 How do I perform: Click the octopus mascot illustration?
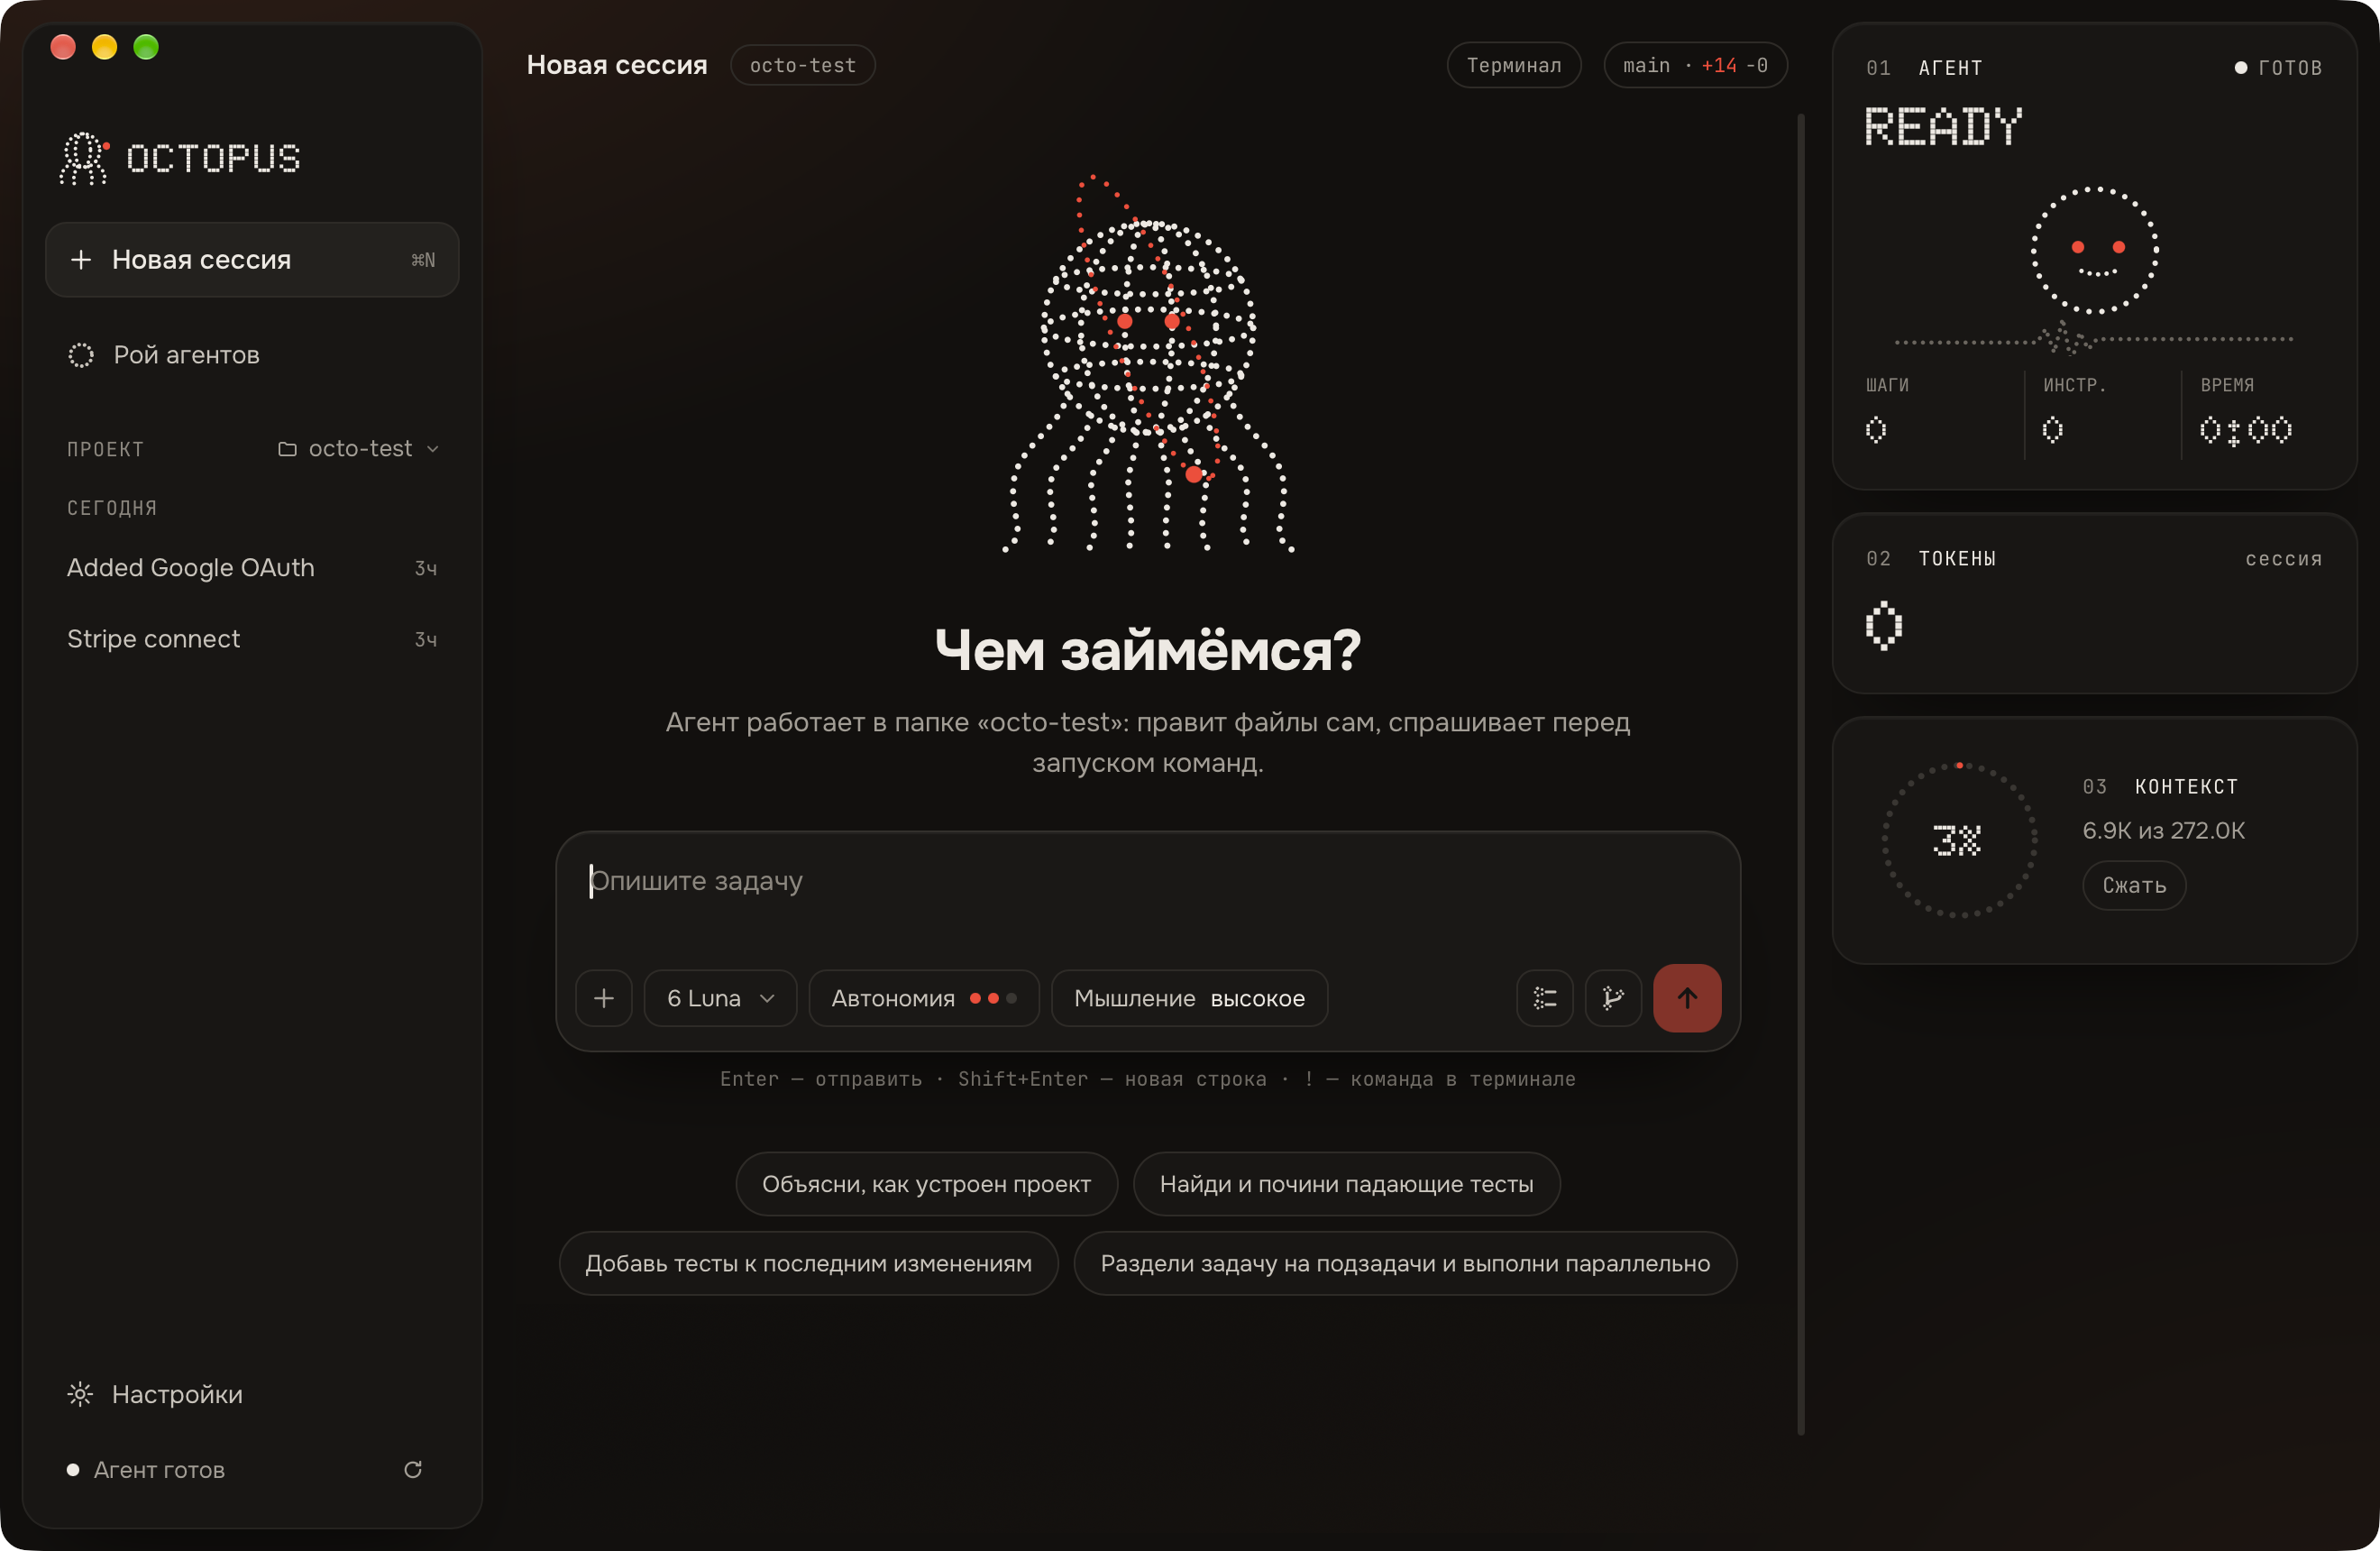click(x=1148, y=364)
